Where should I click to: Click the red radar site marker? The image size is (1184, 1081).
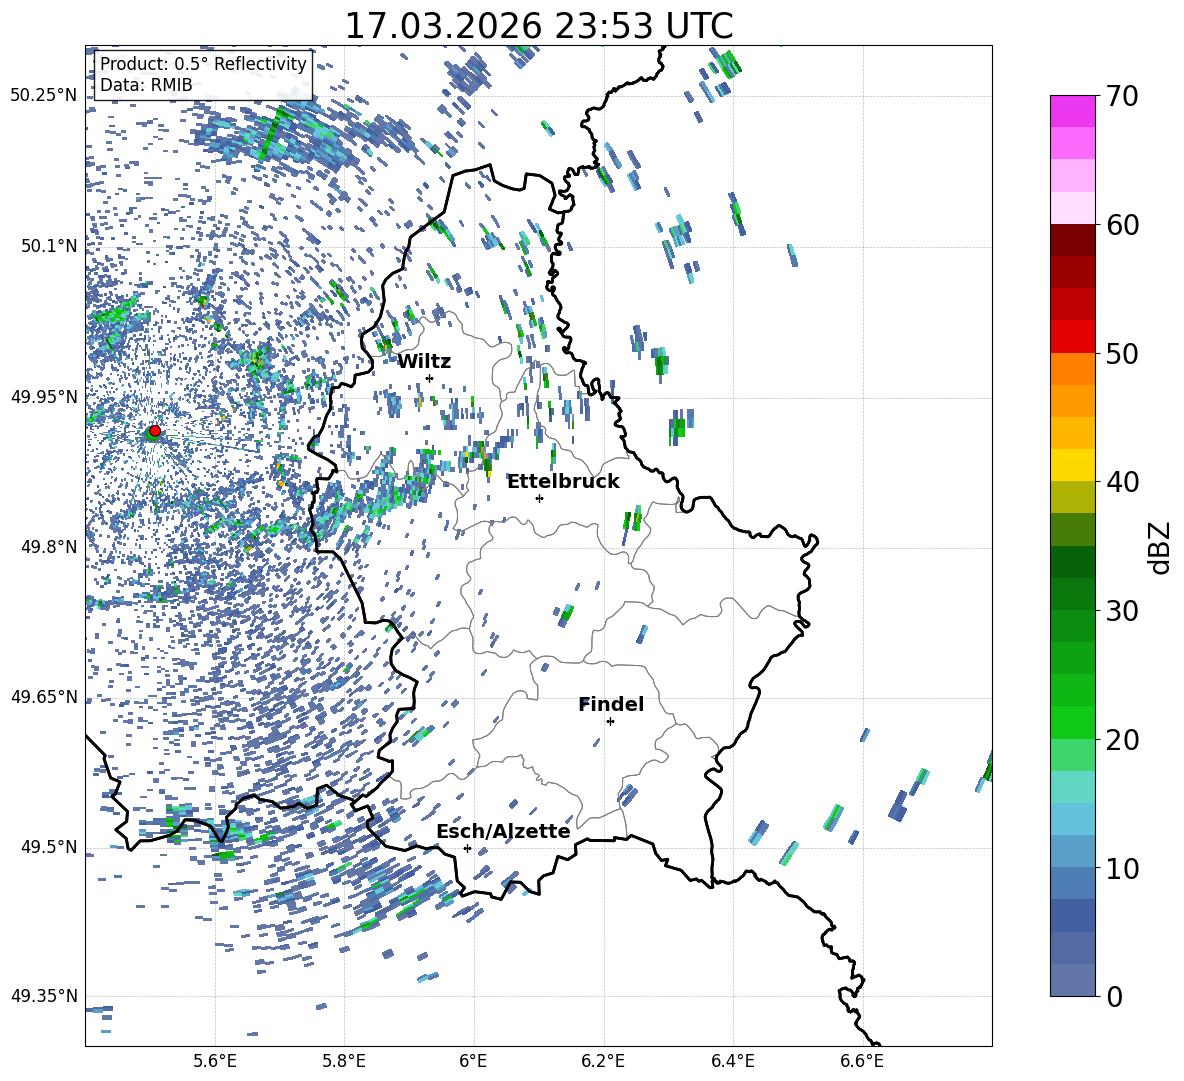[154, 431]
